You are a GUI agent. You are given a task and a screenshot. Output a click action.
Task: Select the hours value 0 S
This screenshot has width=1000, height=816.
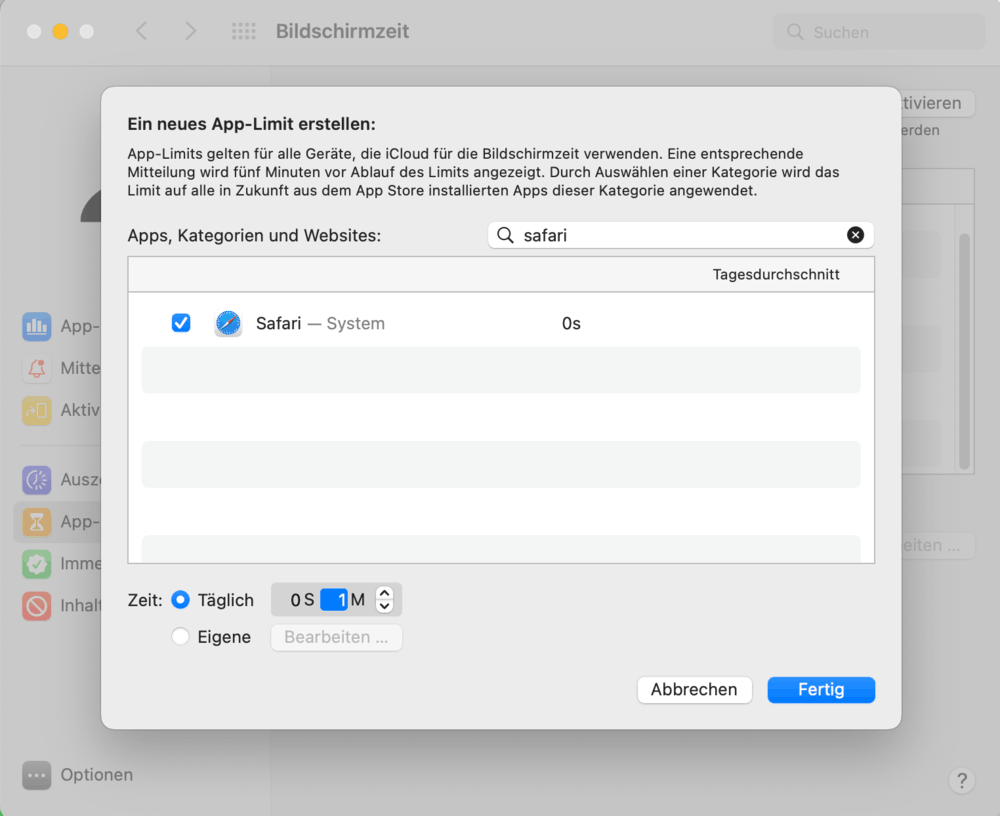click(x=302, y=600)
